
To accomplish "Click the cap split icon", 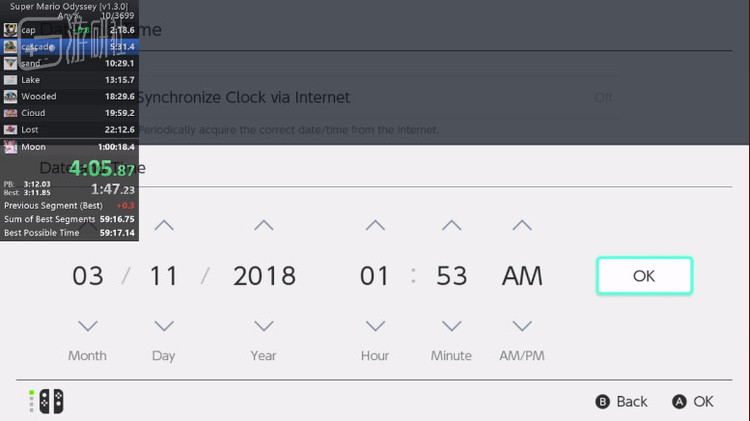I will point(11,30).
